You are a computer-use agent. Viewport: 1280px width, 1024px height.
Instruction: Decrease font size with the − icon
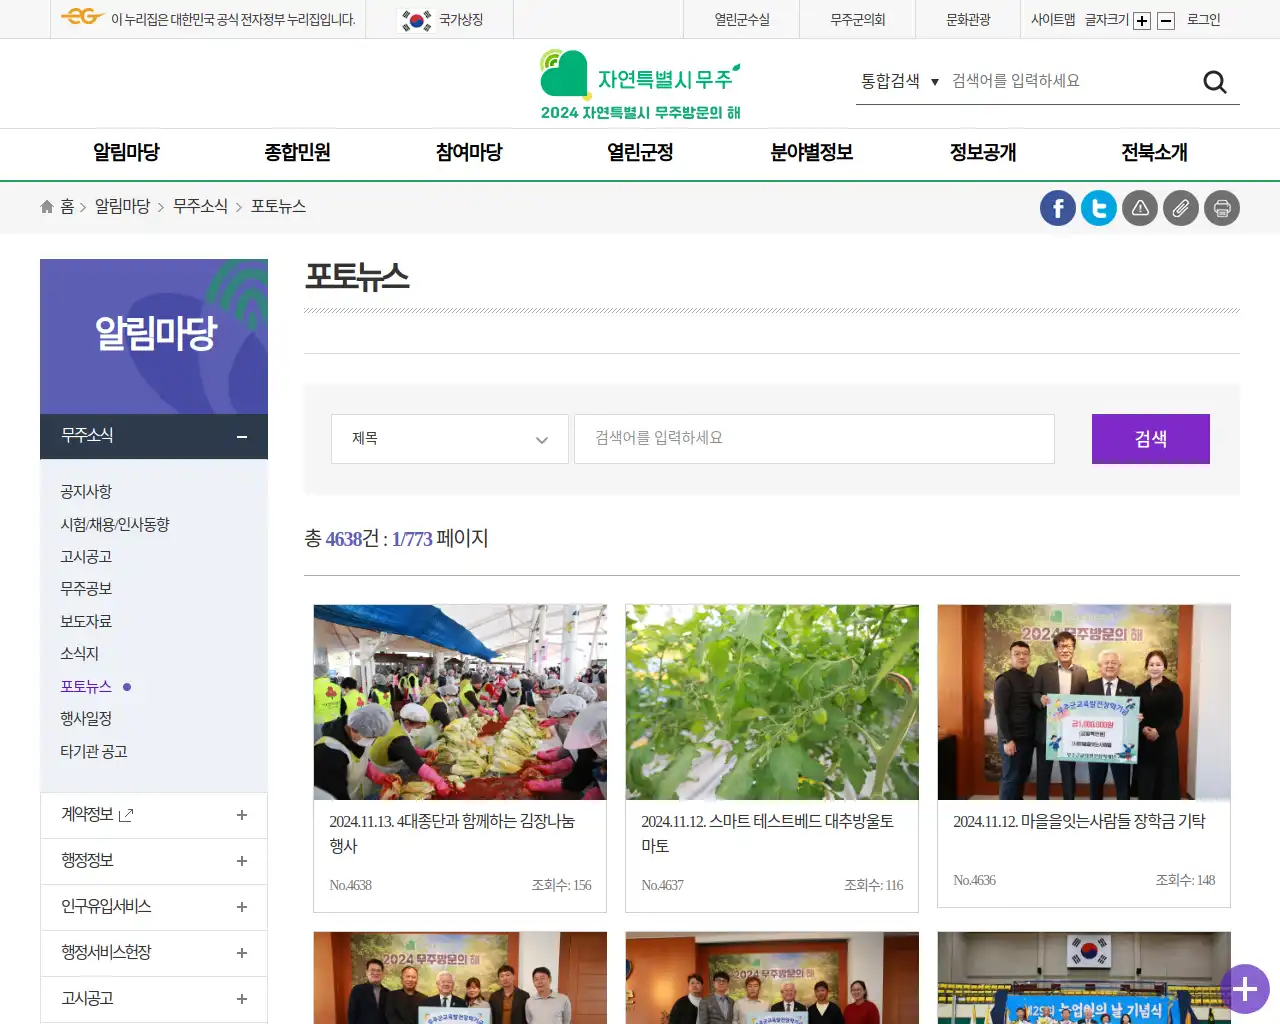pyautogui.click(x=1165, y=19)
